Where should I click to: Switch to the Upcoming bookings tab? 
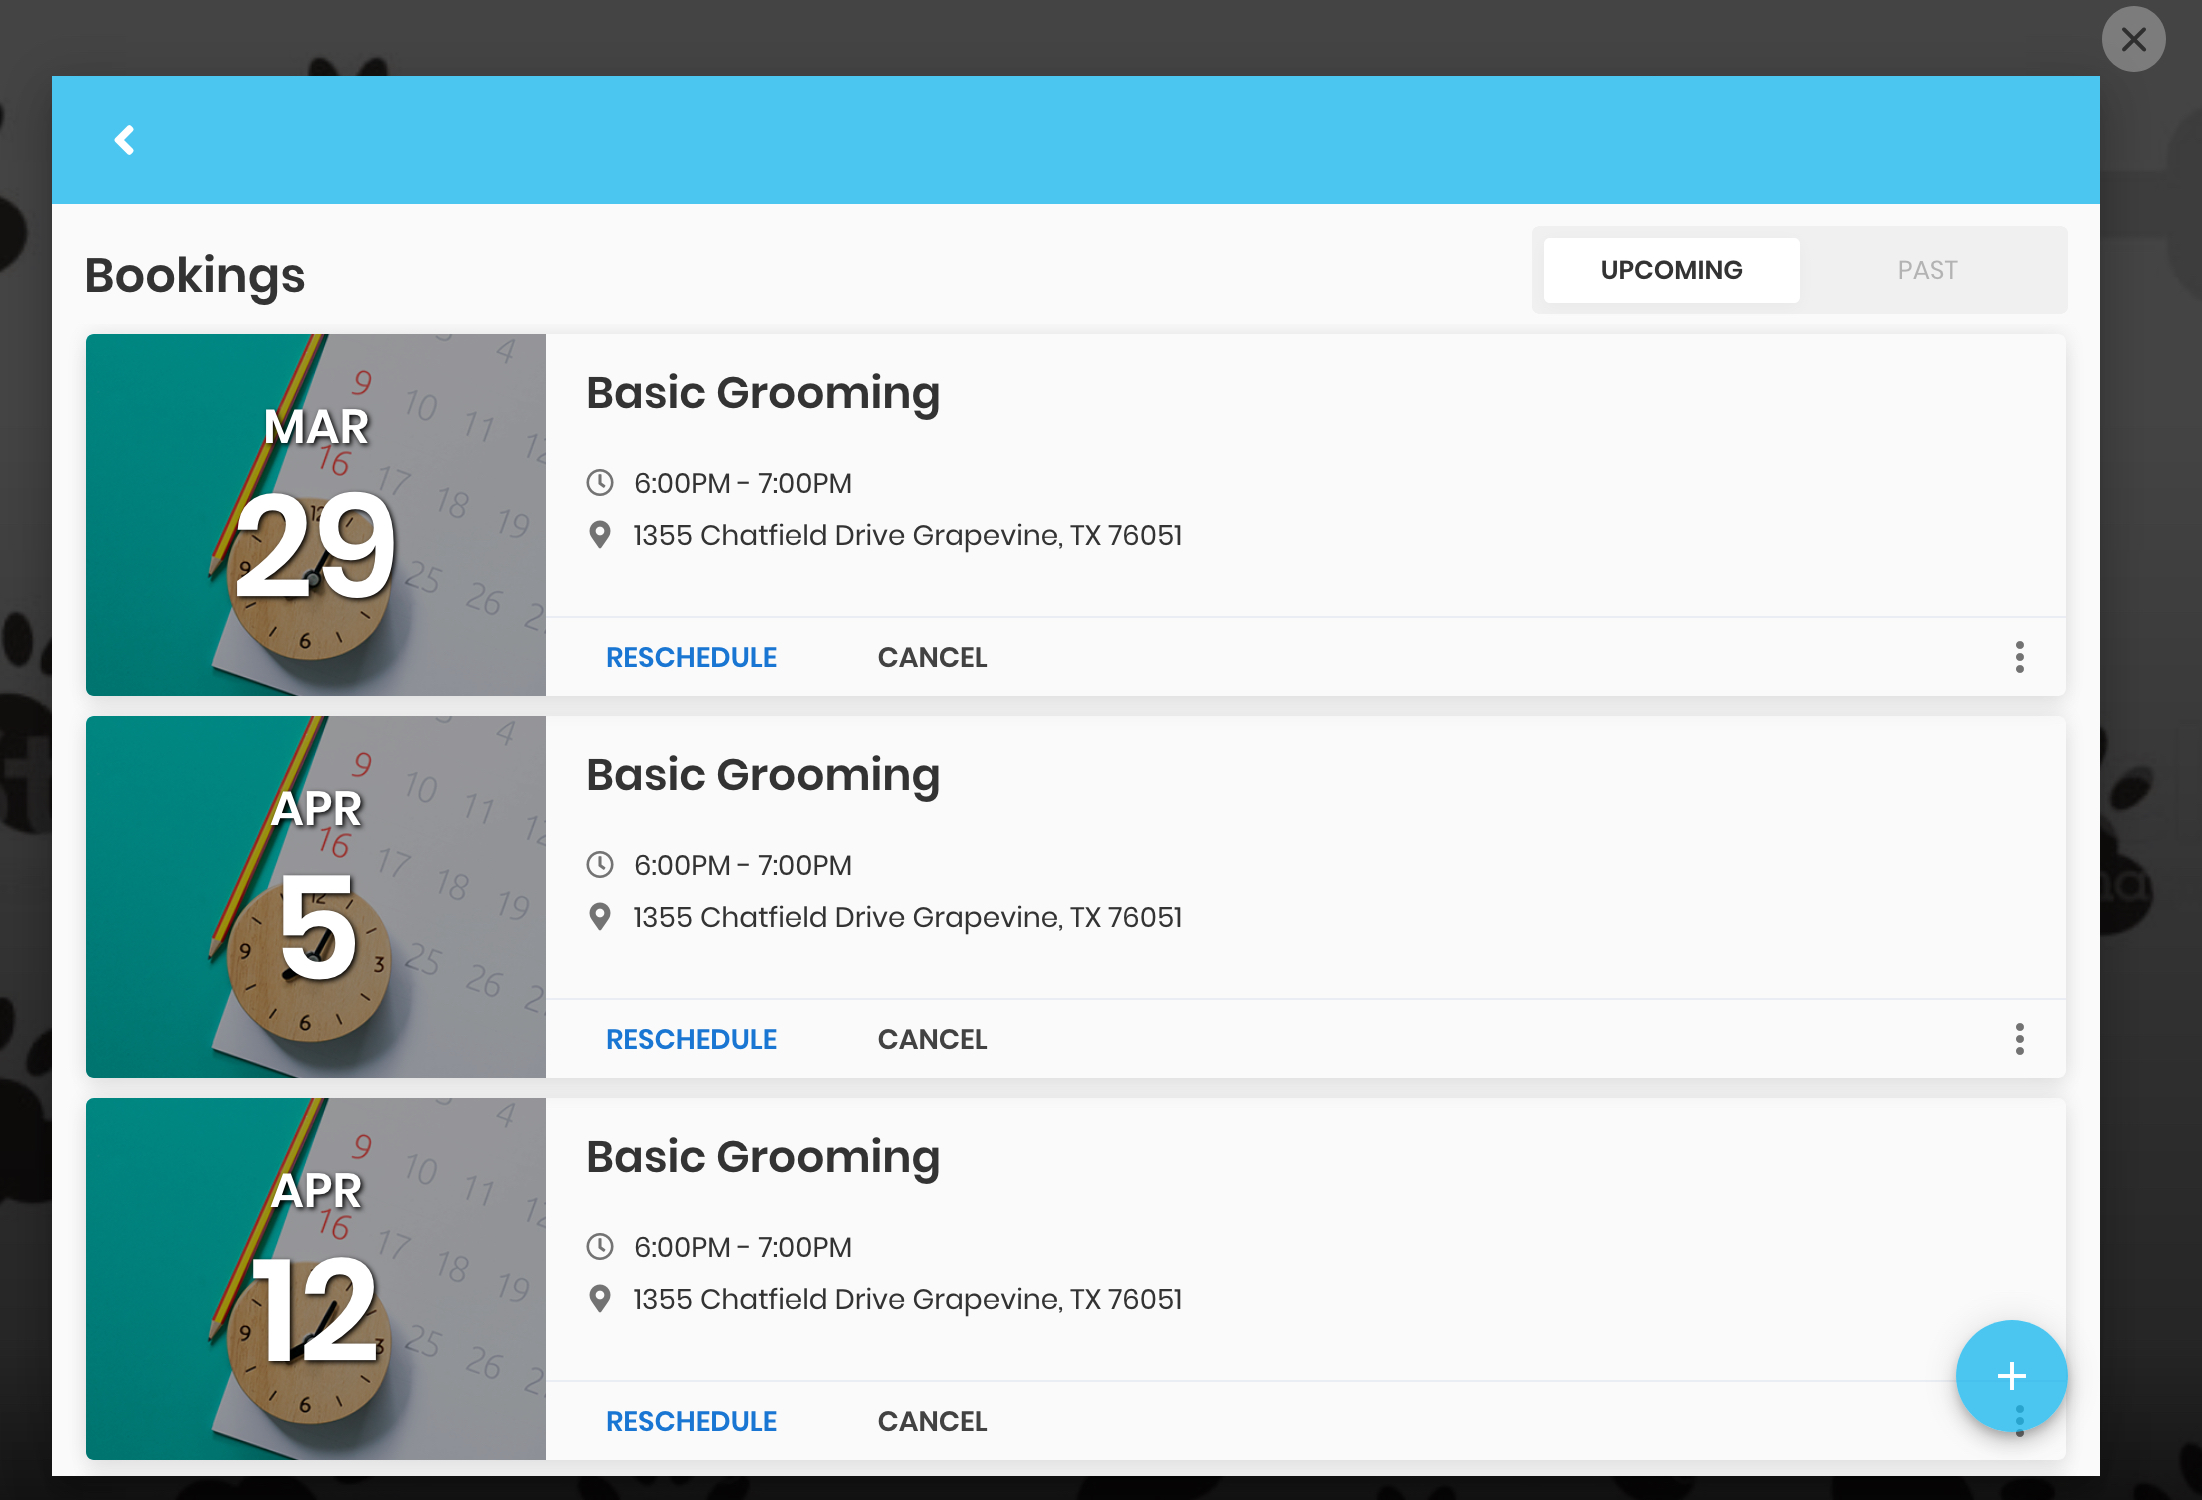click(1671, 270)
